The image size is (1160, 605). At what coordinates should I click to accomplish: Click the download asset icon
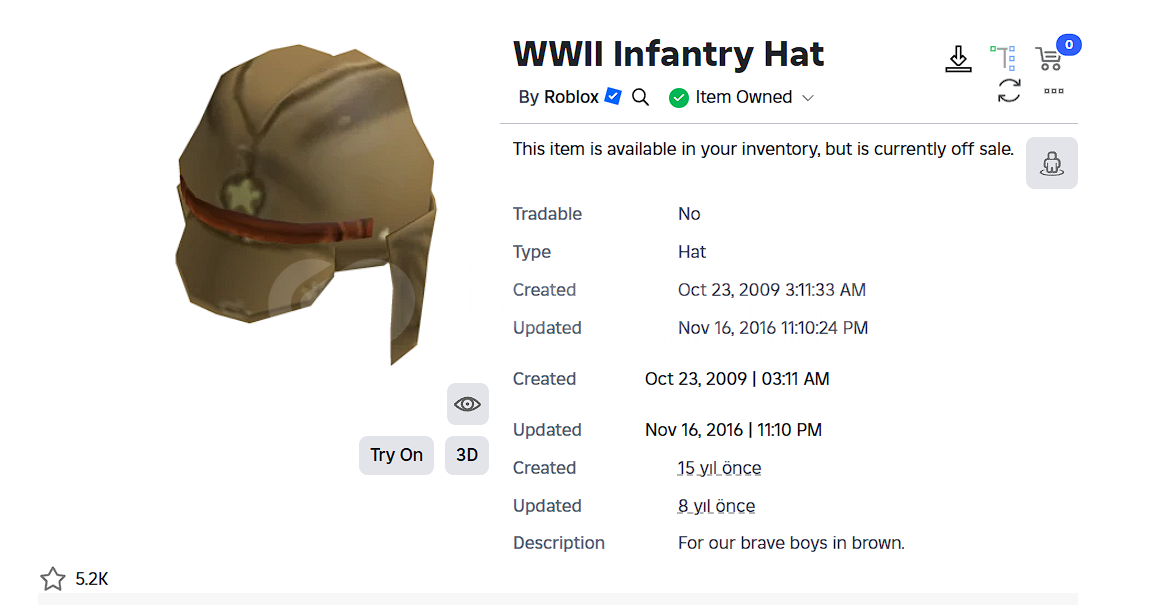click(958, 59)
